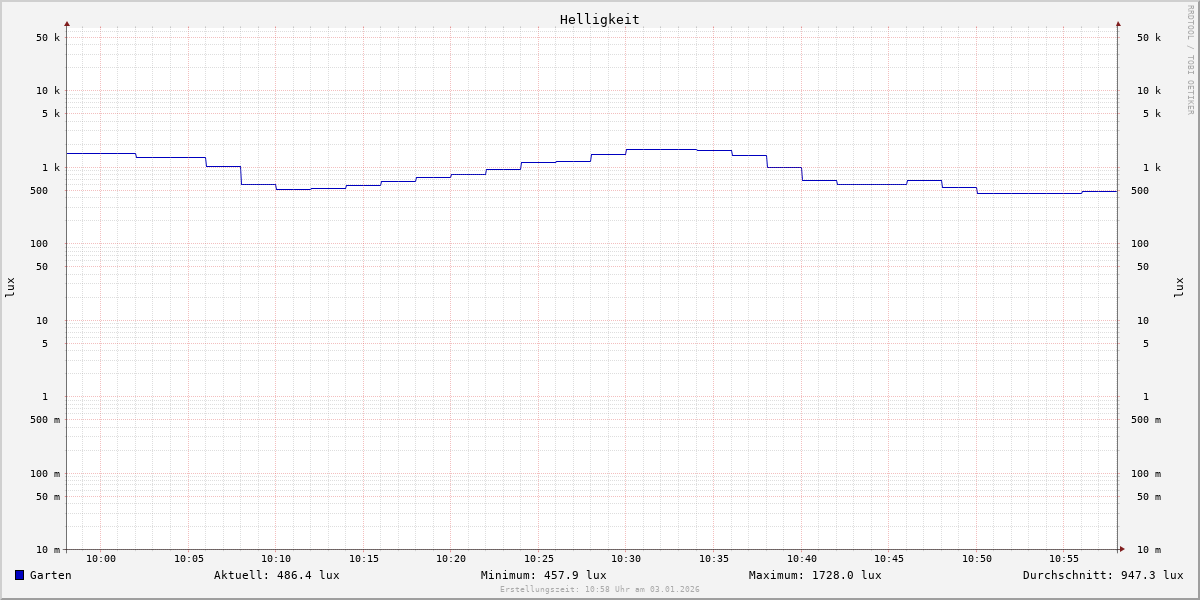Click the Aktuell: 486.4 lux value
Image resolution: width=1200 pixels, height=600 pixels.
click(276, 575)
